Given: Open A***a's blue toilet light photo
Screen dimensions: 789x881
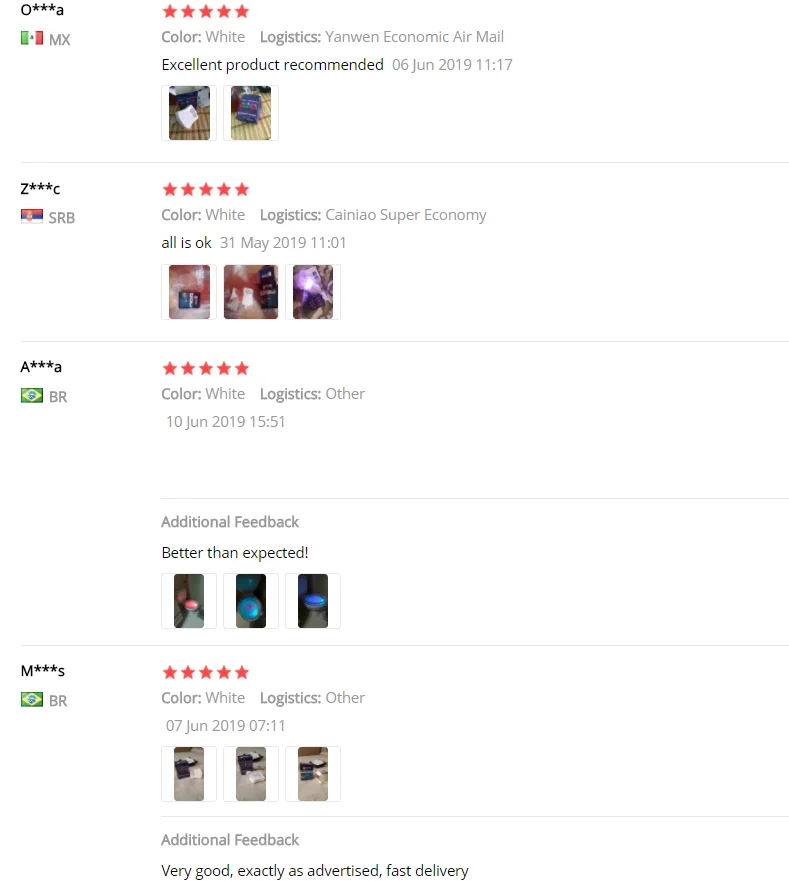Looking at the screenshot, I should pyautogui.click(x=312, y=601).
